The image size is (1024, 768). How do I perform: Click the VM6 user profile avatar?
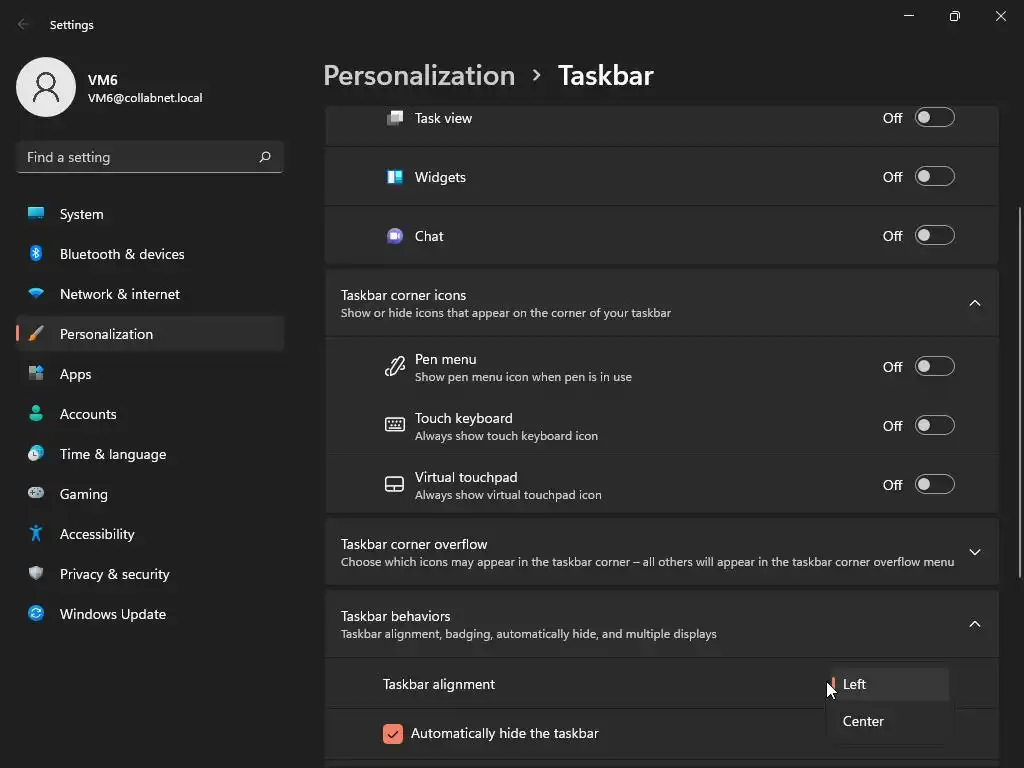click(x=46, y=87)
